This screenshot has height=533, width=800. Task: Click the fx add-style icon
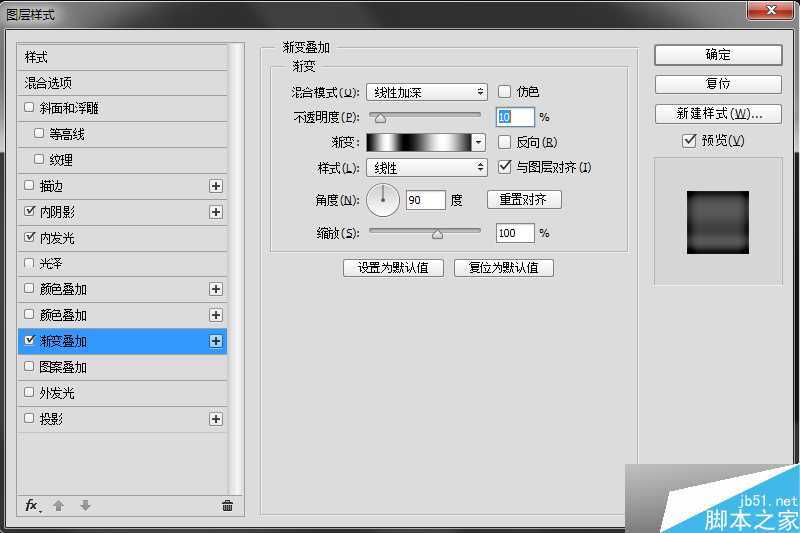tap(33, 505)
